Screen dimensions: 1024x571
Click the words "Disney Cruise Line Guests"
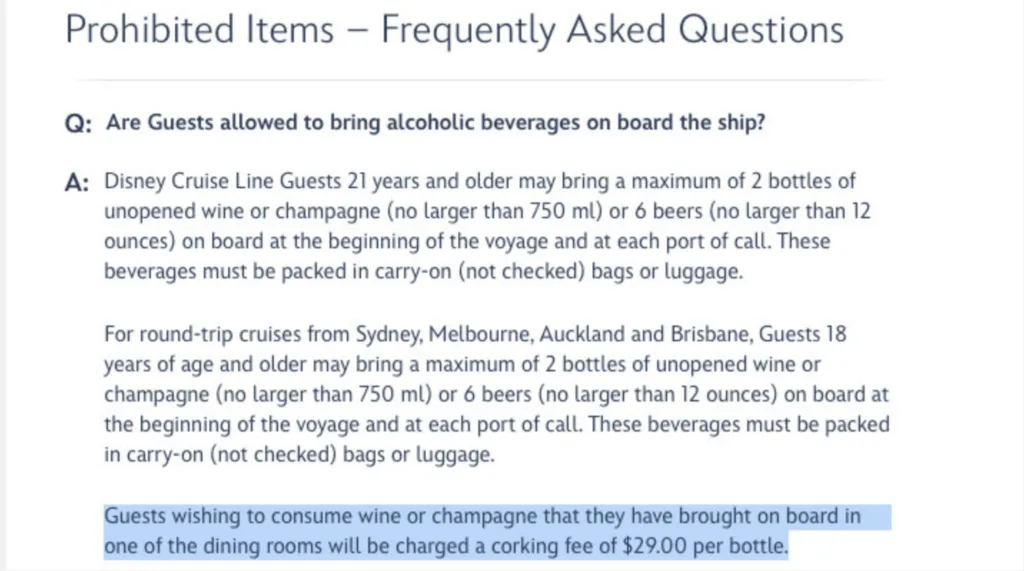click(x=208, y=183)
